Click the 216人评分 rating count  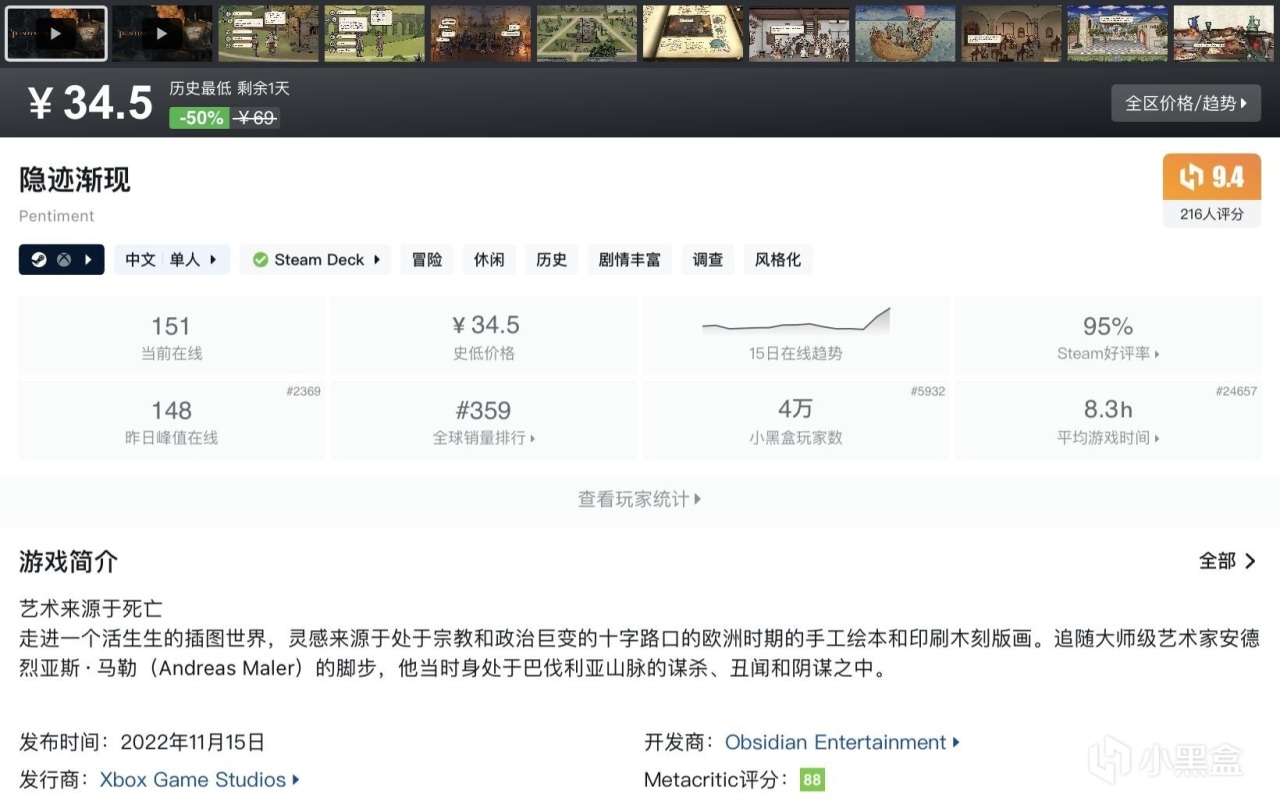pyautogui.click(x=1212, y=213)
